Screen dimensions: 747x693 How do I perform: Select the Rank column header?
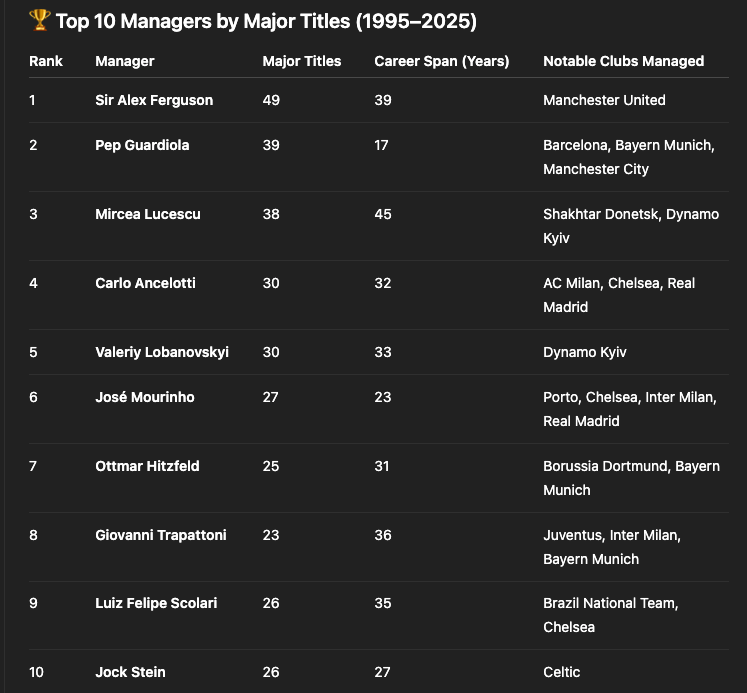(46, 61)
